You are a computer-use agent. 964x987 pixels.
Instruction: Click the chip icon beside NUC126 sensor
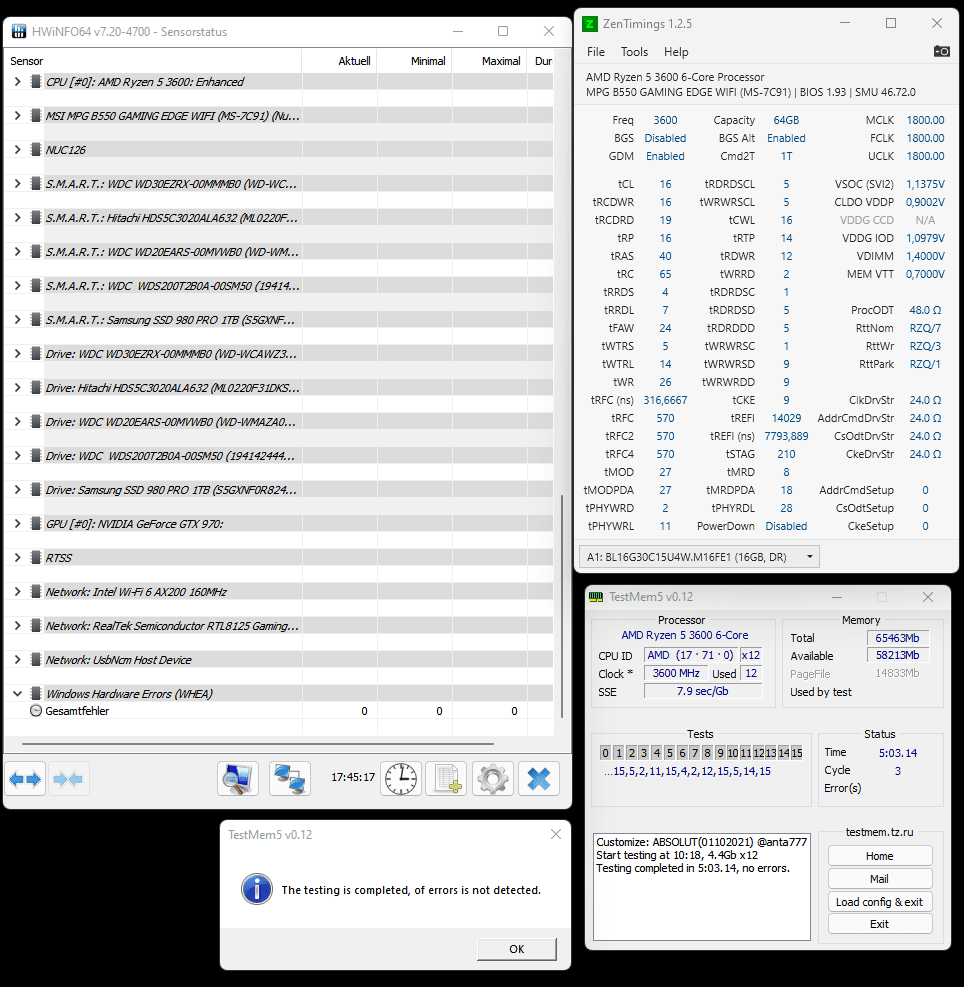click(x=36, y=149)
